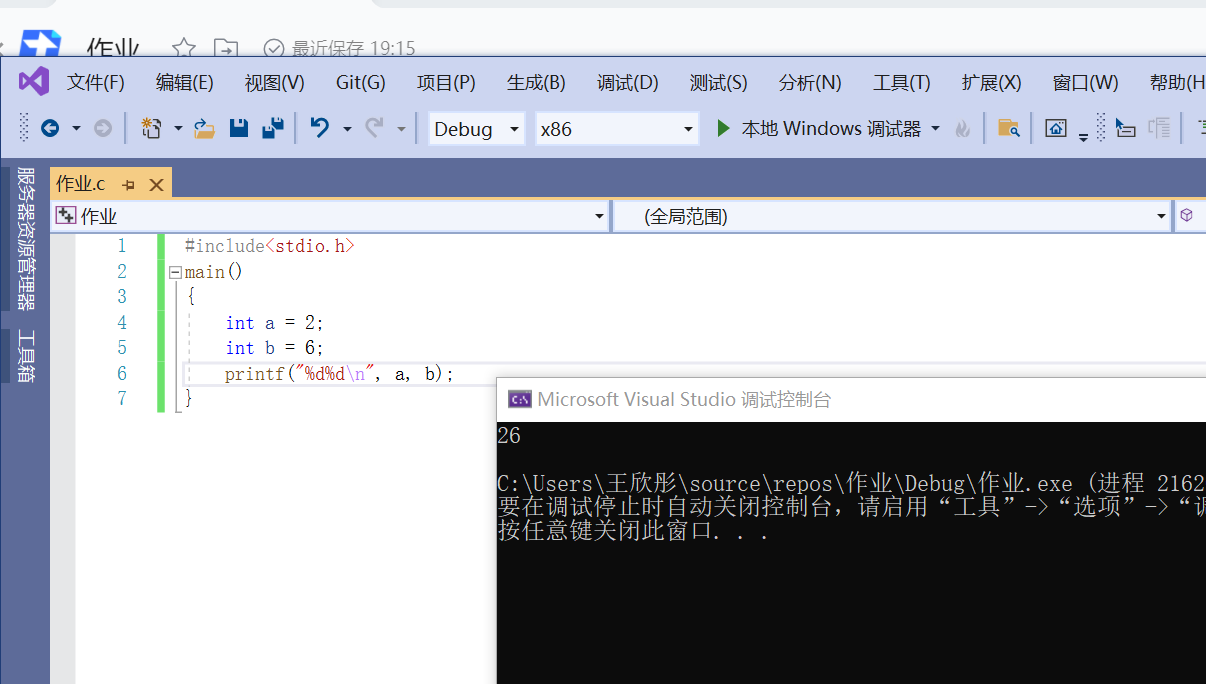The height and width of the screenshot is (684, 1206).
Task: Expand the new item dropdown arrow
Action: click(x=178, y=129)
